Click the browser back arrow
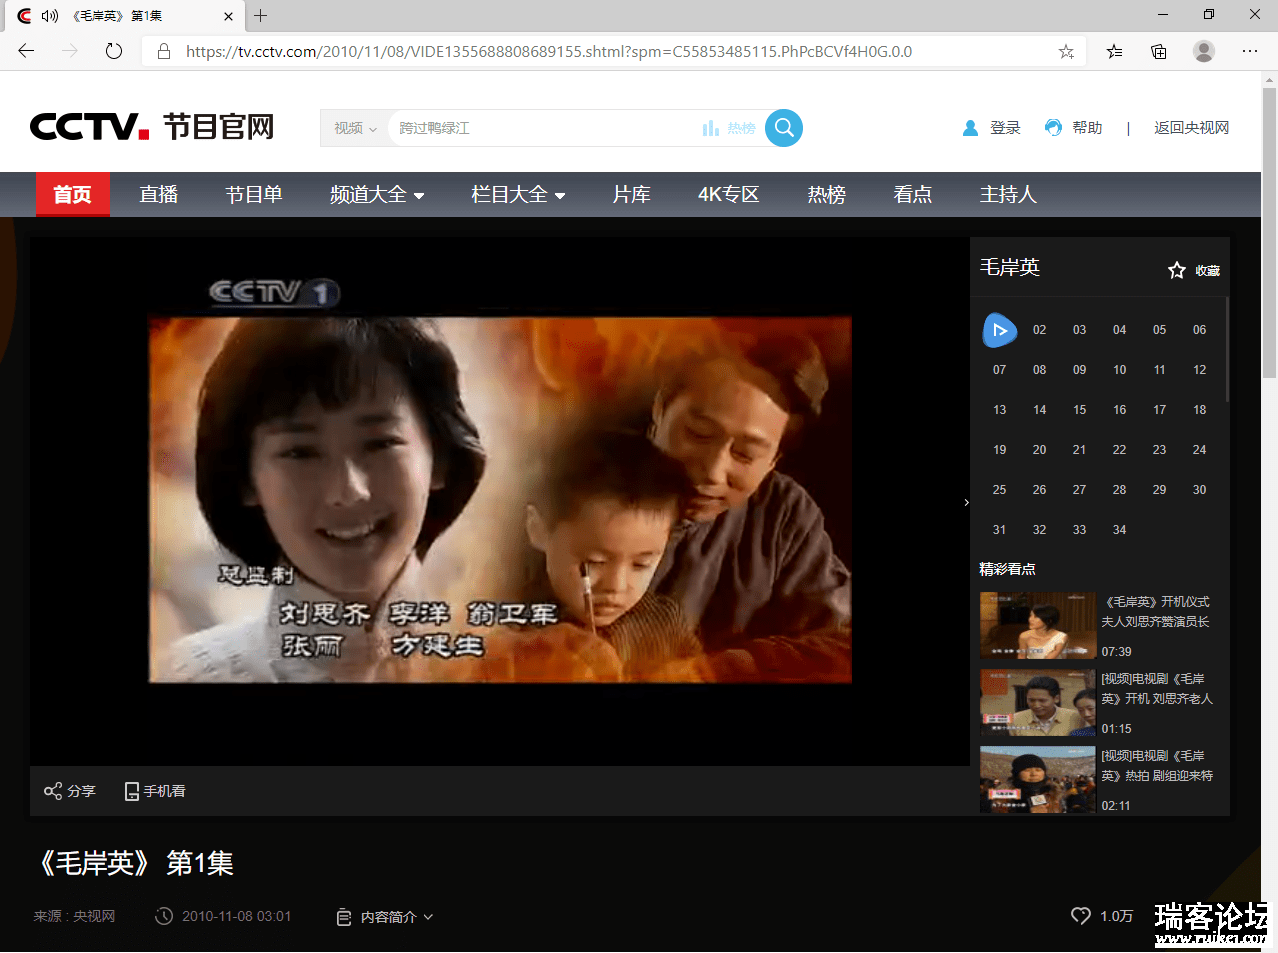 [x=27, y=51]
